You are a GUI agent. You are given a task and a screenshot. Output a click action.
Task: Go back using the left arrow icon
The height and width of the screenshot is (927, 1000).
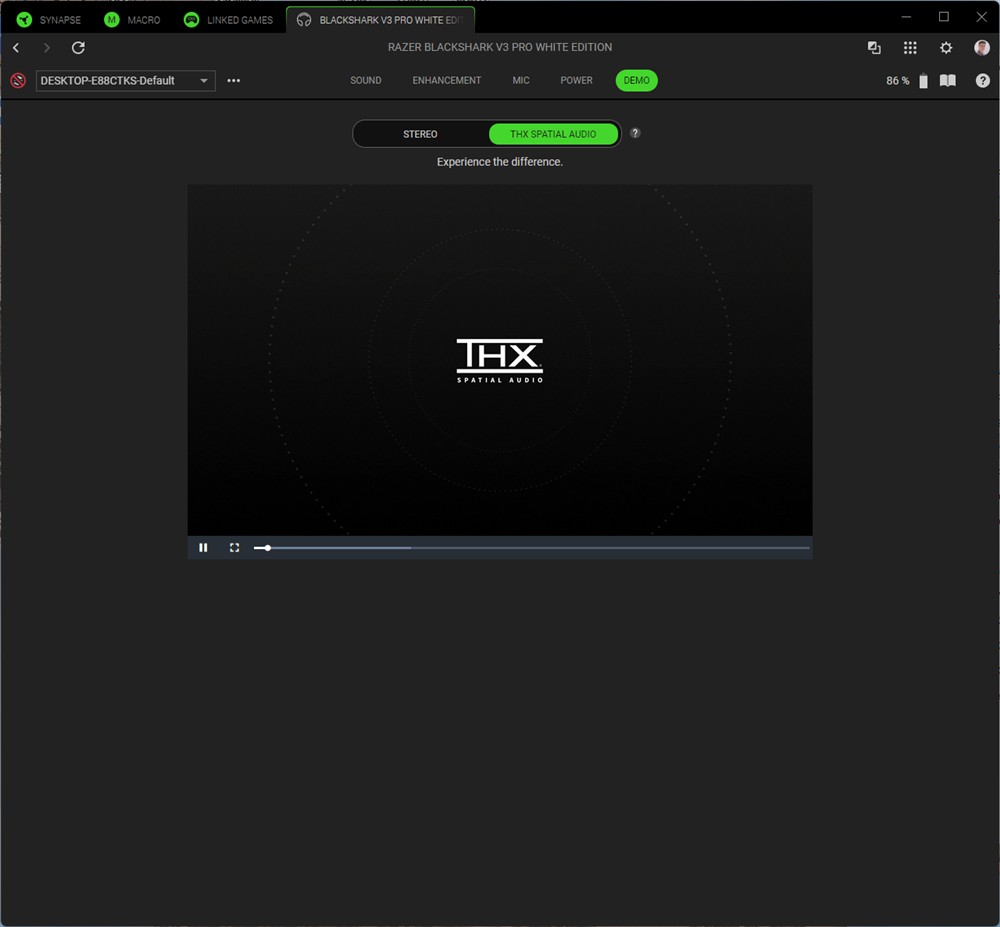coord(16,48)
